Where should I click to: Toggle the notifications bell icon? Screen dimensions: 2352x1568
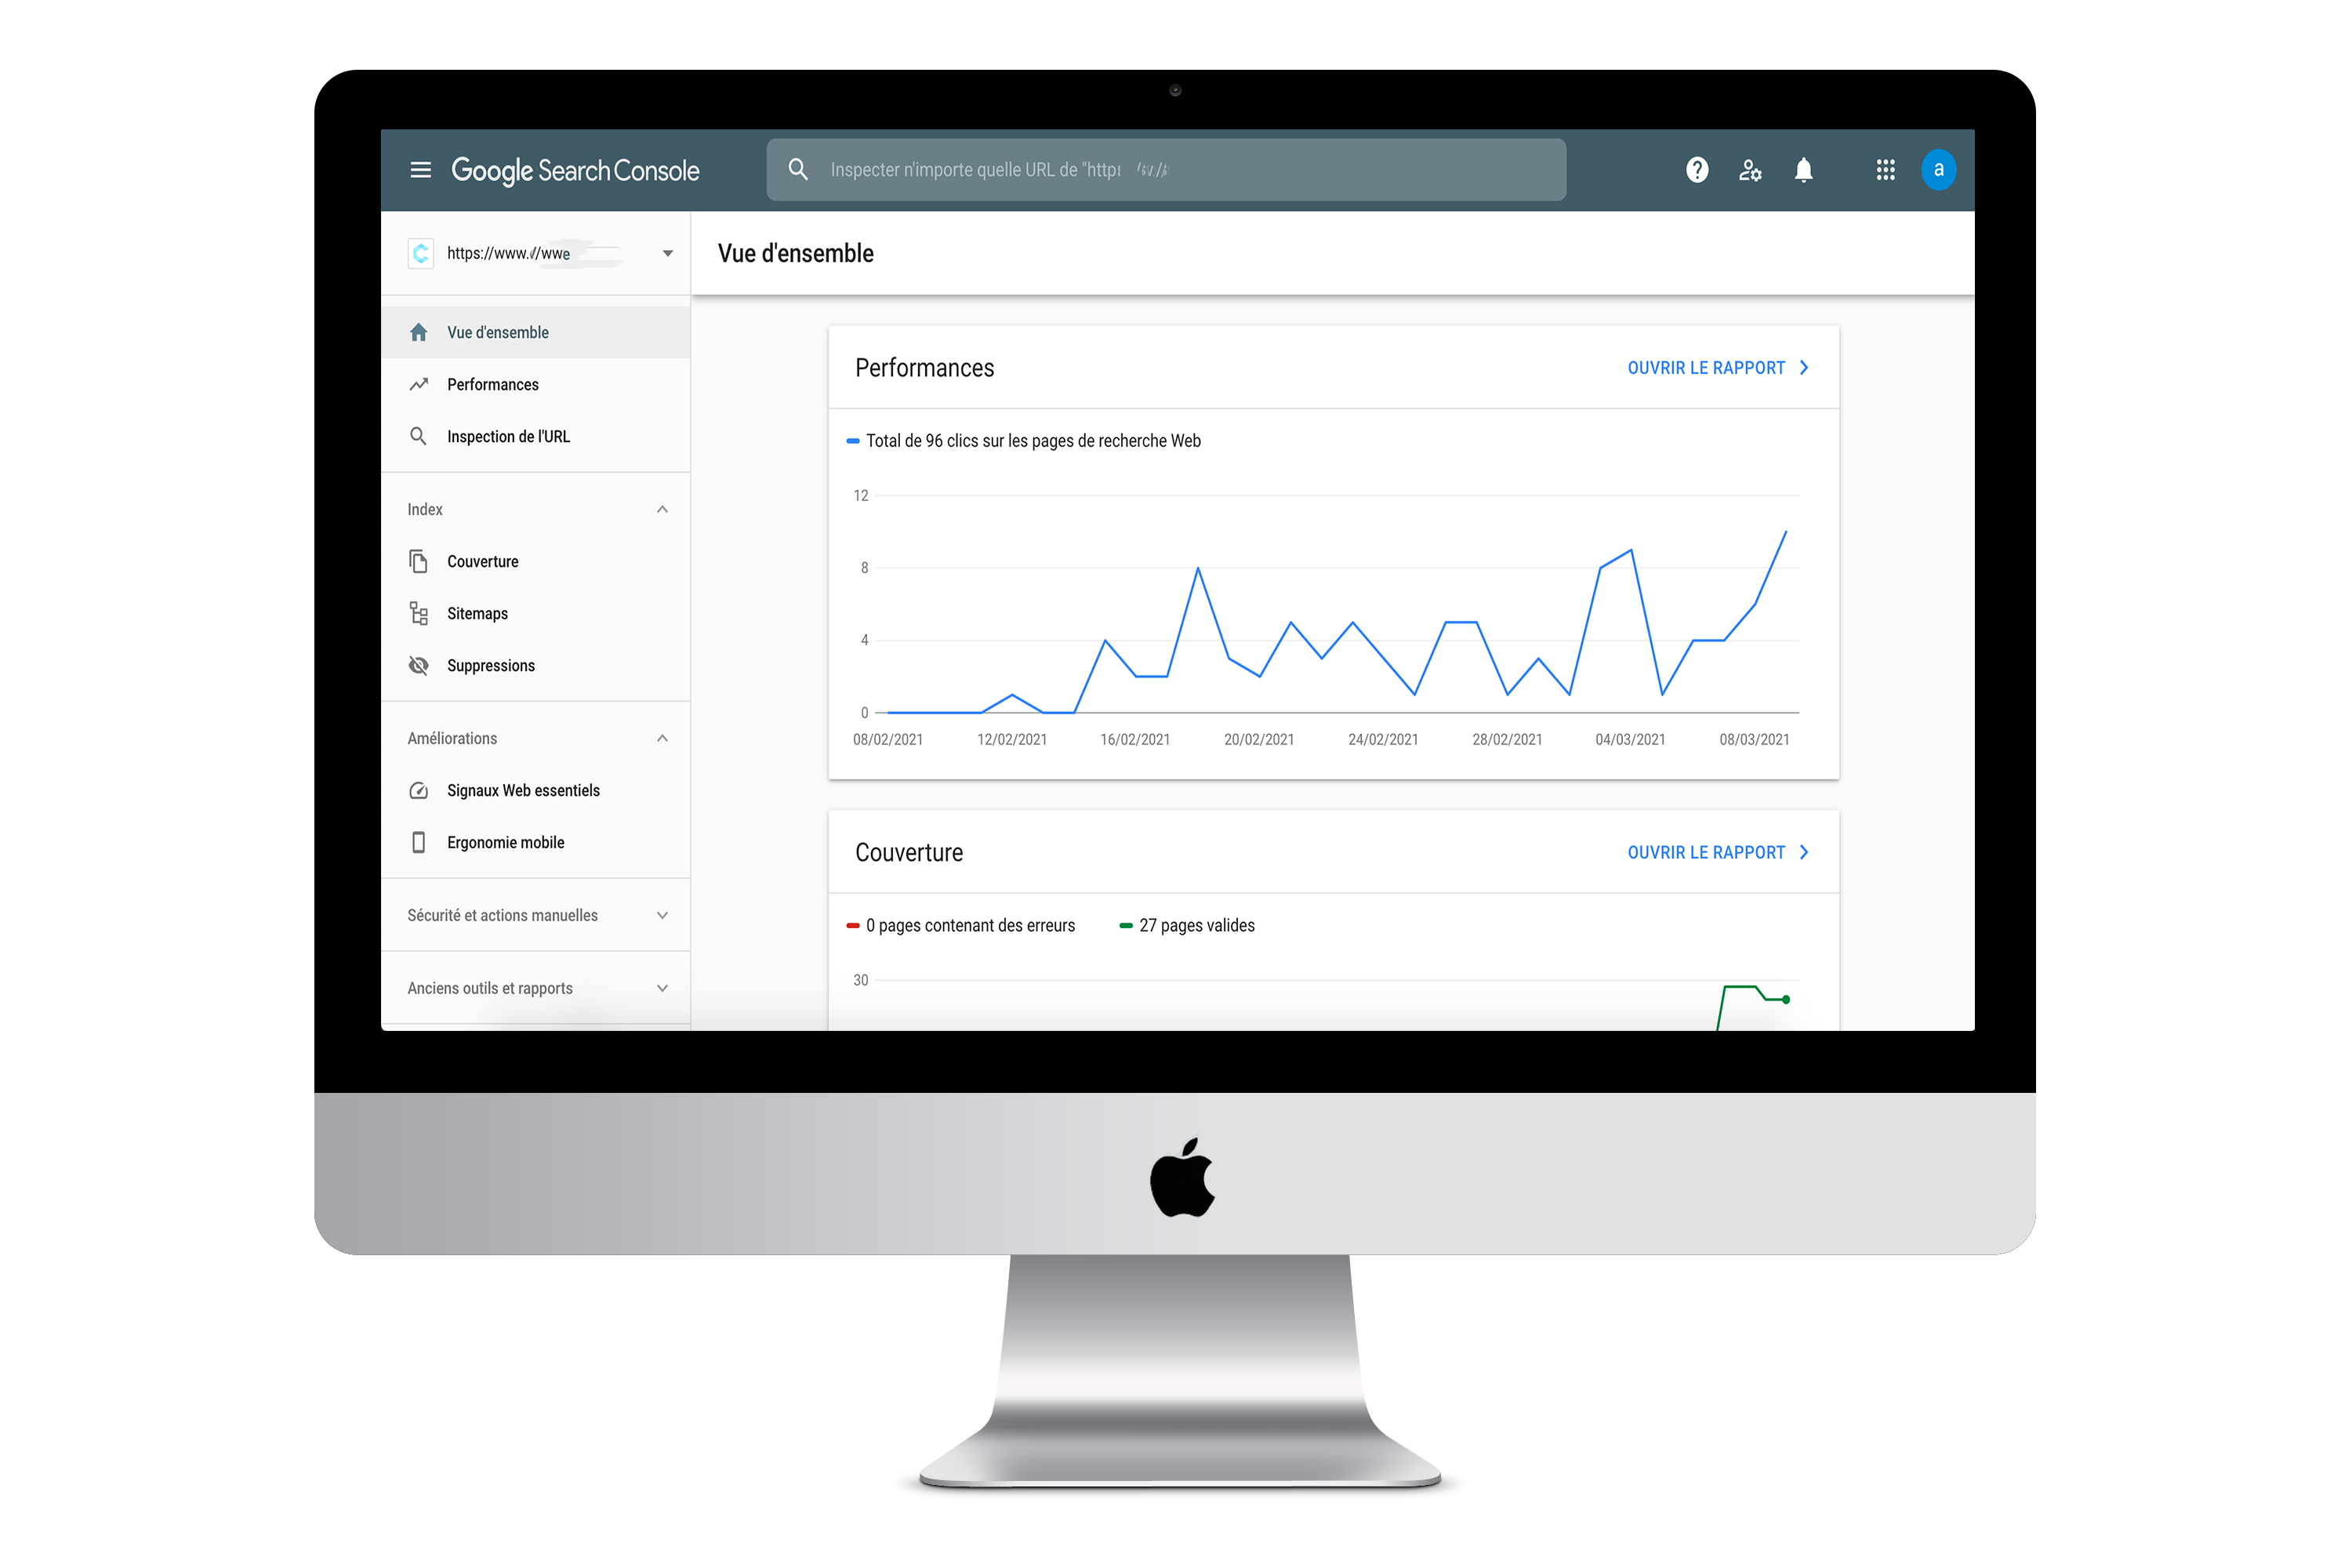click(x=1804, y=170)
